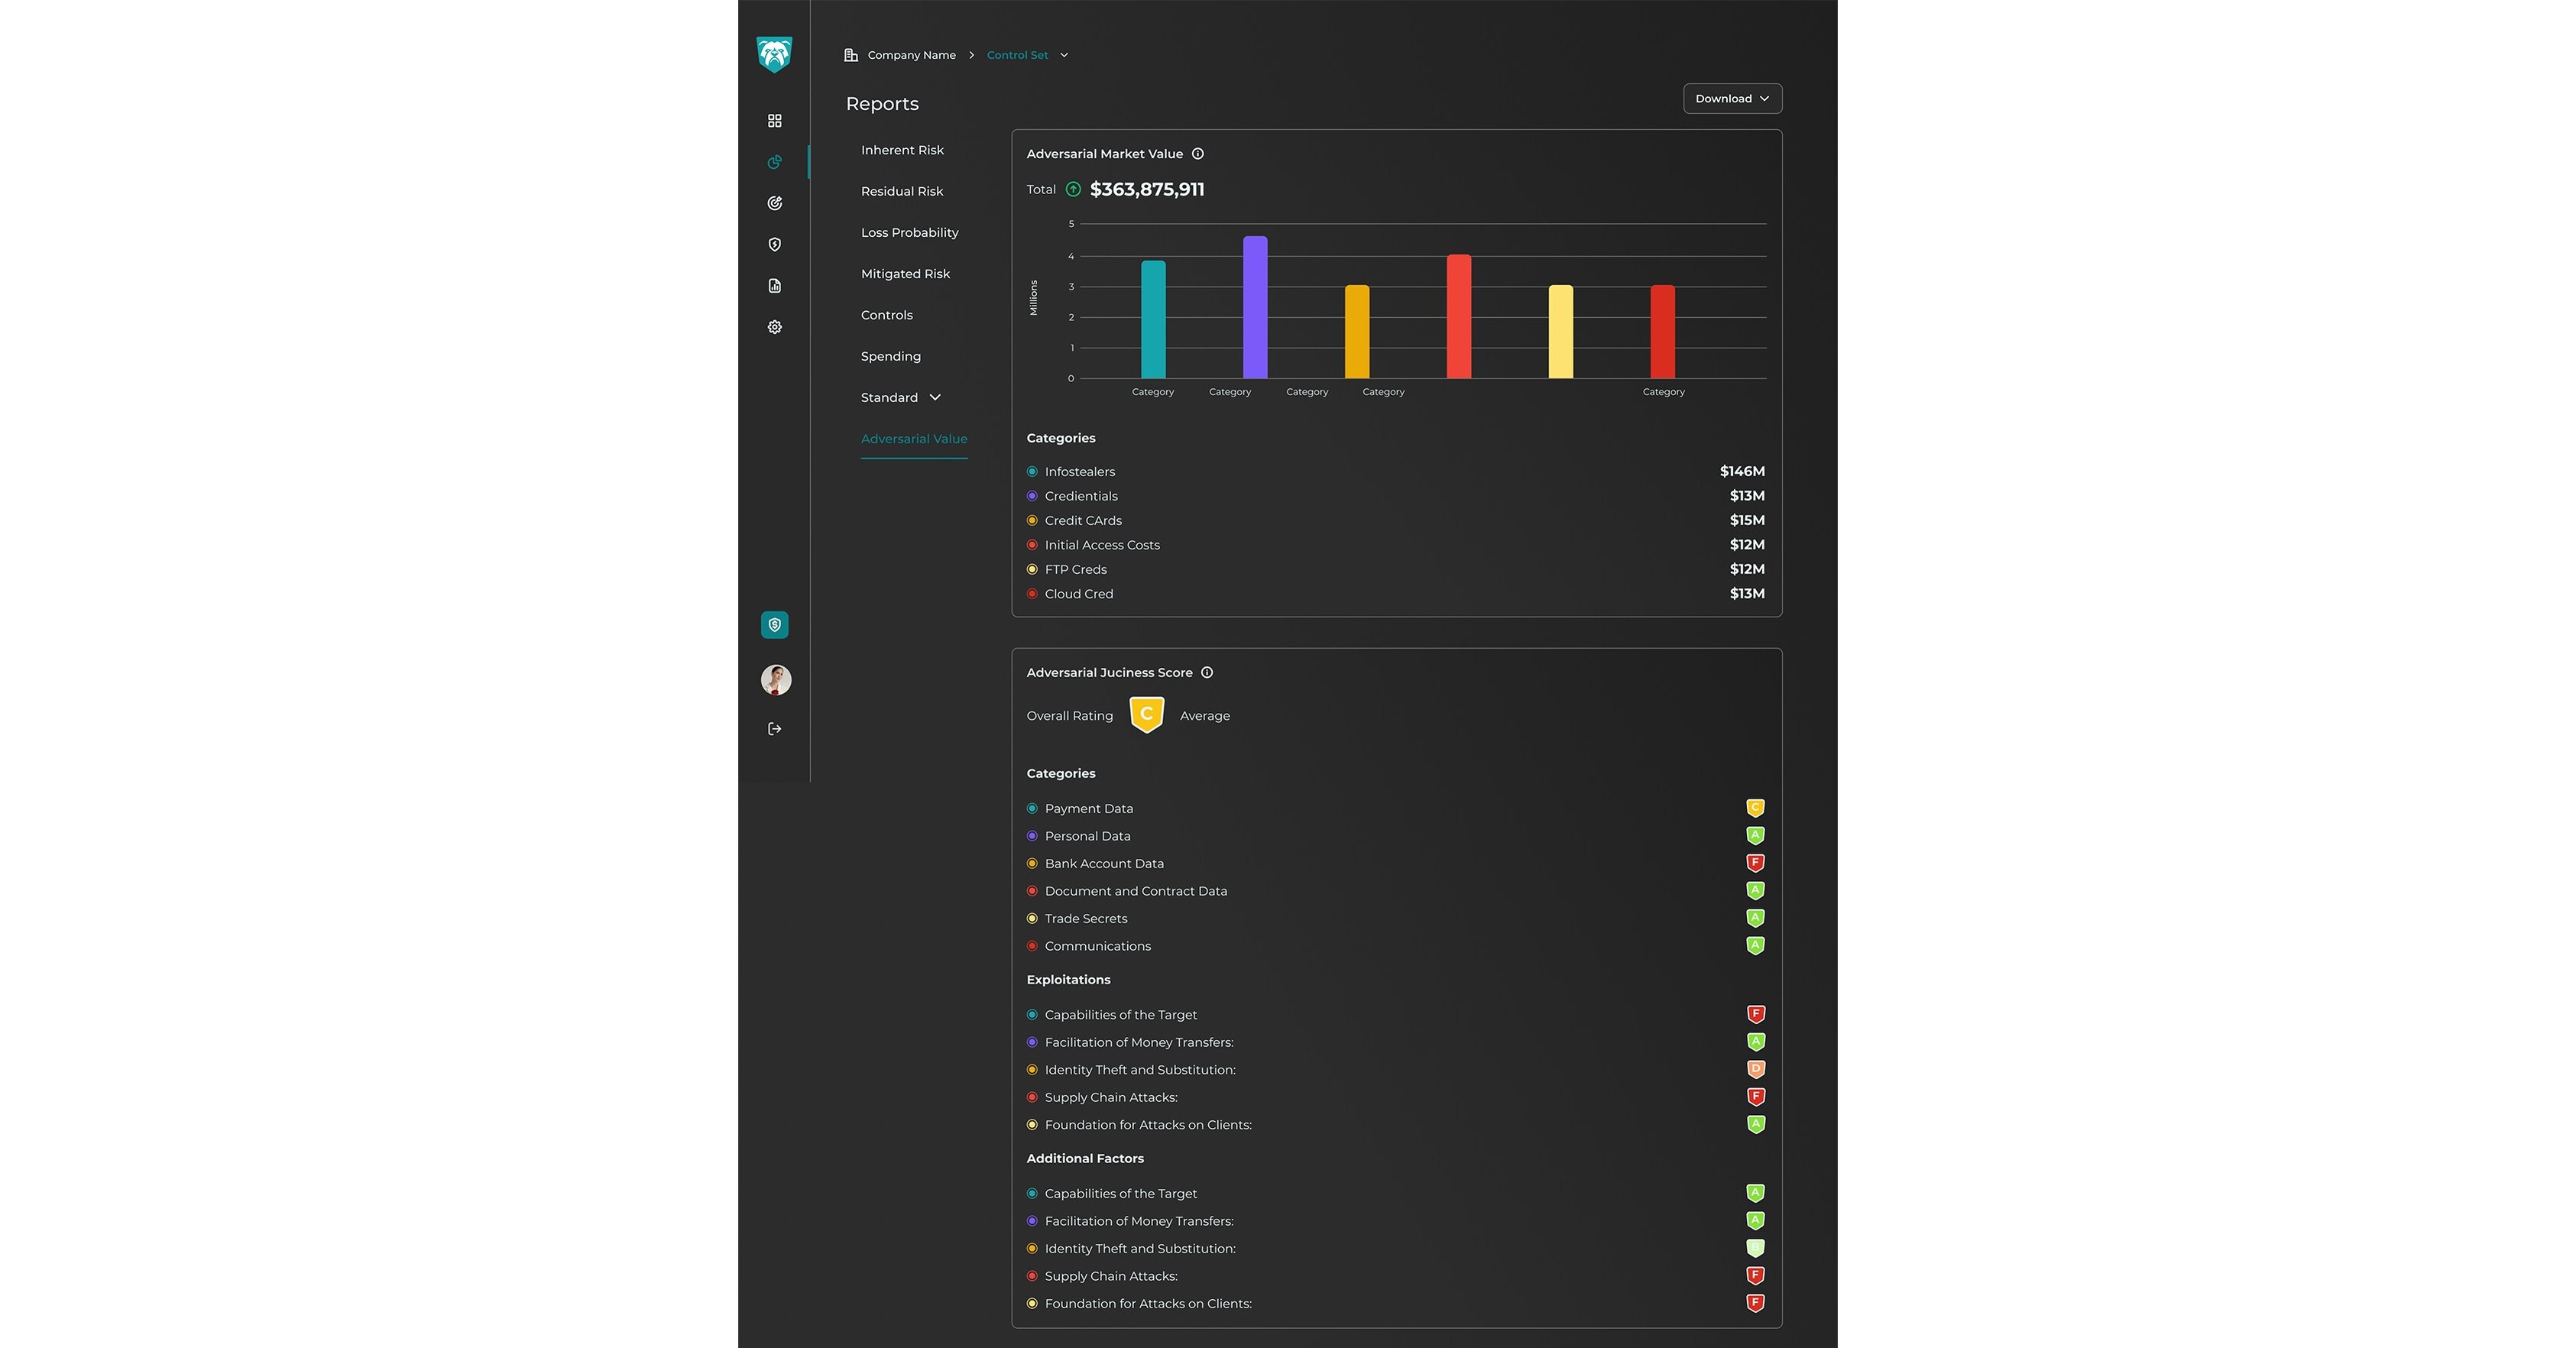Open the Download dropdown

click(1731, 98)
